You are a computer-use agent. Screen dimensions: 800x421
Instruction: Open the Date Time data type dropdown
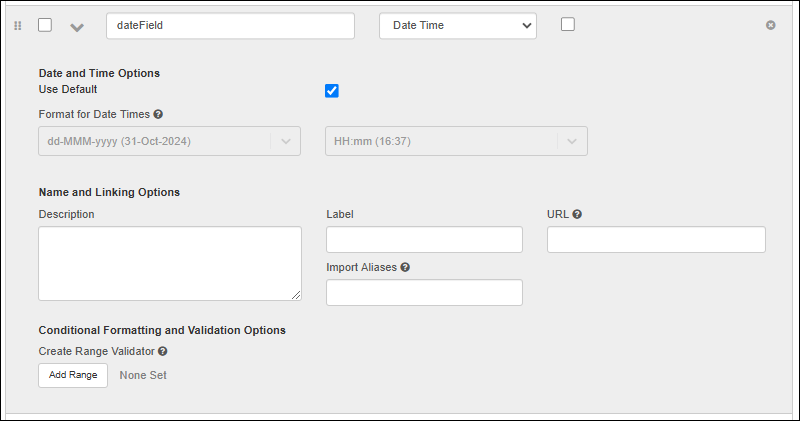click(457, 26)
